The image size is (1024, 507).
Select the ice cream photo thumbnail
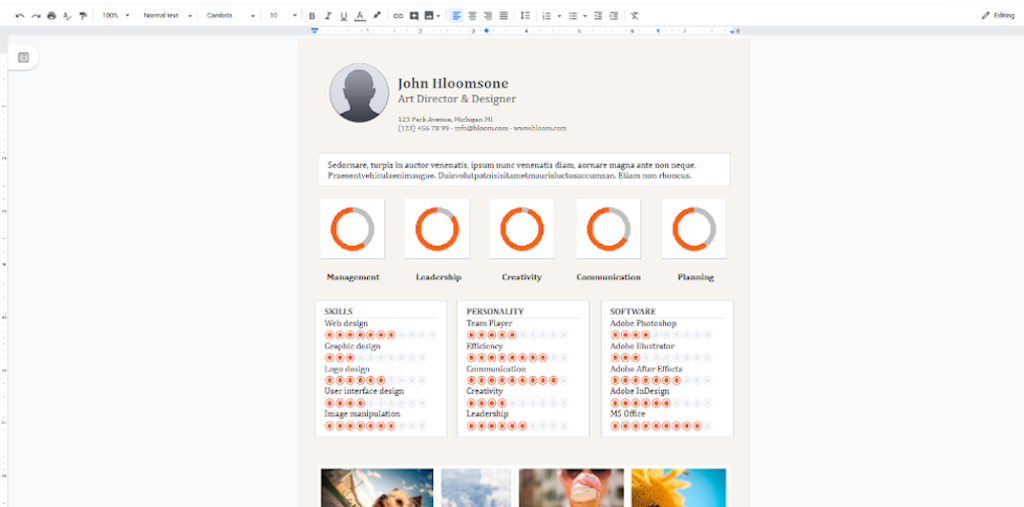pos(571,487)
